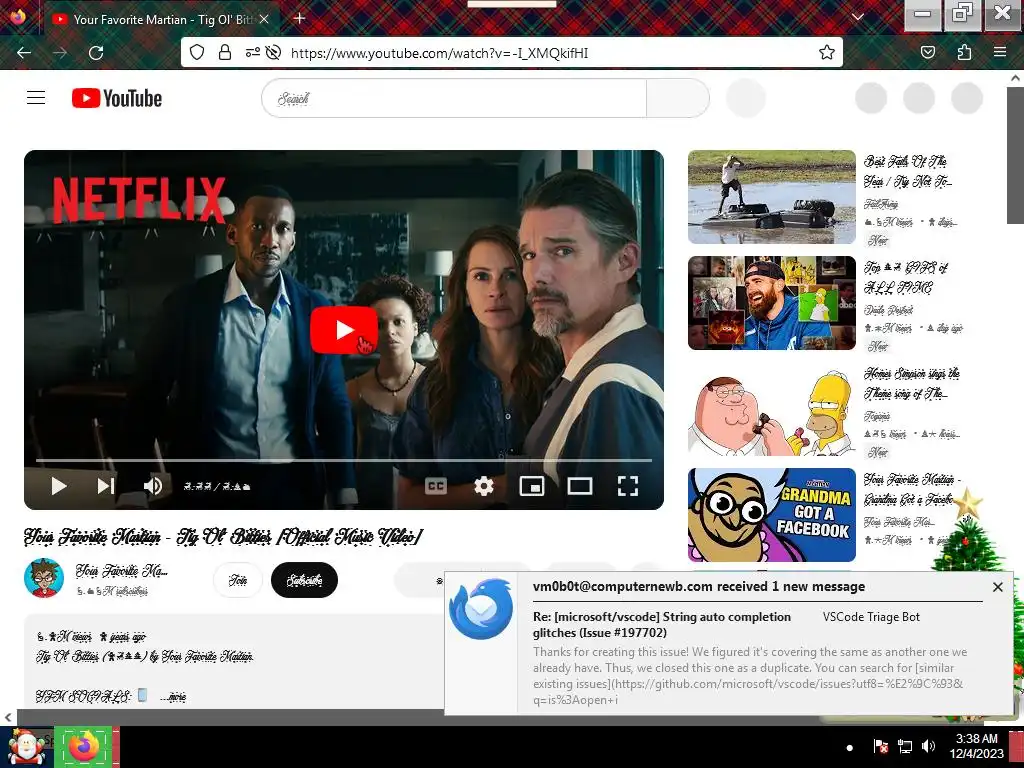Image resolution: width=1024 pixels, height=768 pixels.
Task: Reload the current page
Action: point(96,53)
